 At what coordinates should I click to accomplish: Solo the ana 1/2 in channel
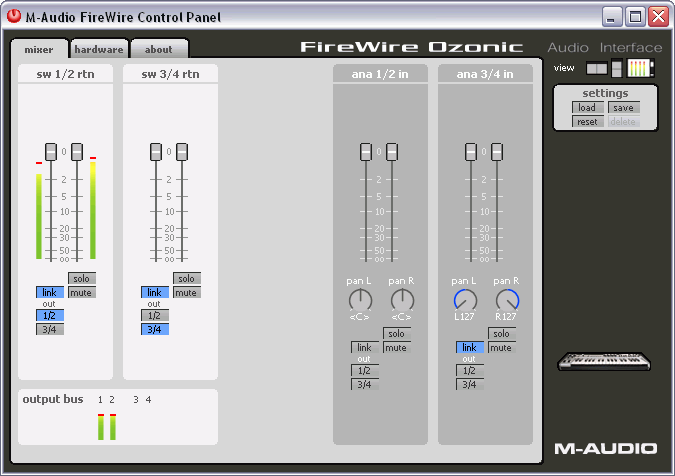(x=396, y=334)
